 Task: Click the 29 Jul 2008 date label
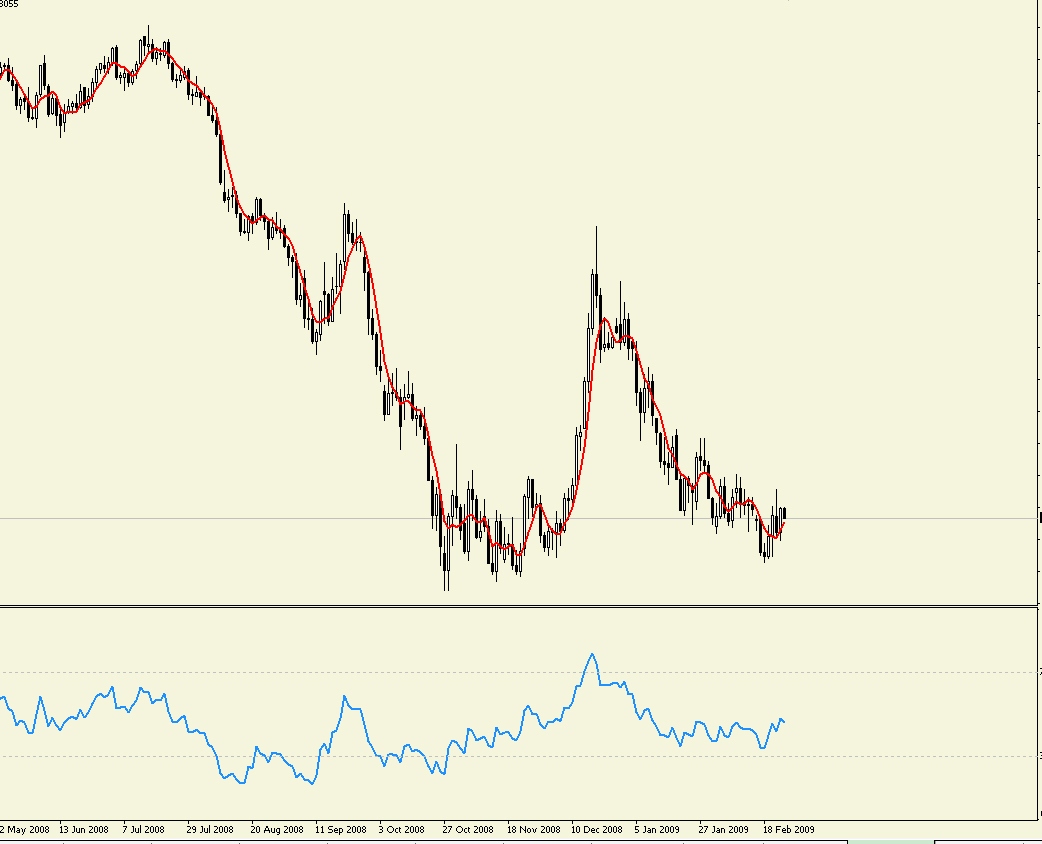click(x=213, y=829)
